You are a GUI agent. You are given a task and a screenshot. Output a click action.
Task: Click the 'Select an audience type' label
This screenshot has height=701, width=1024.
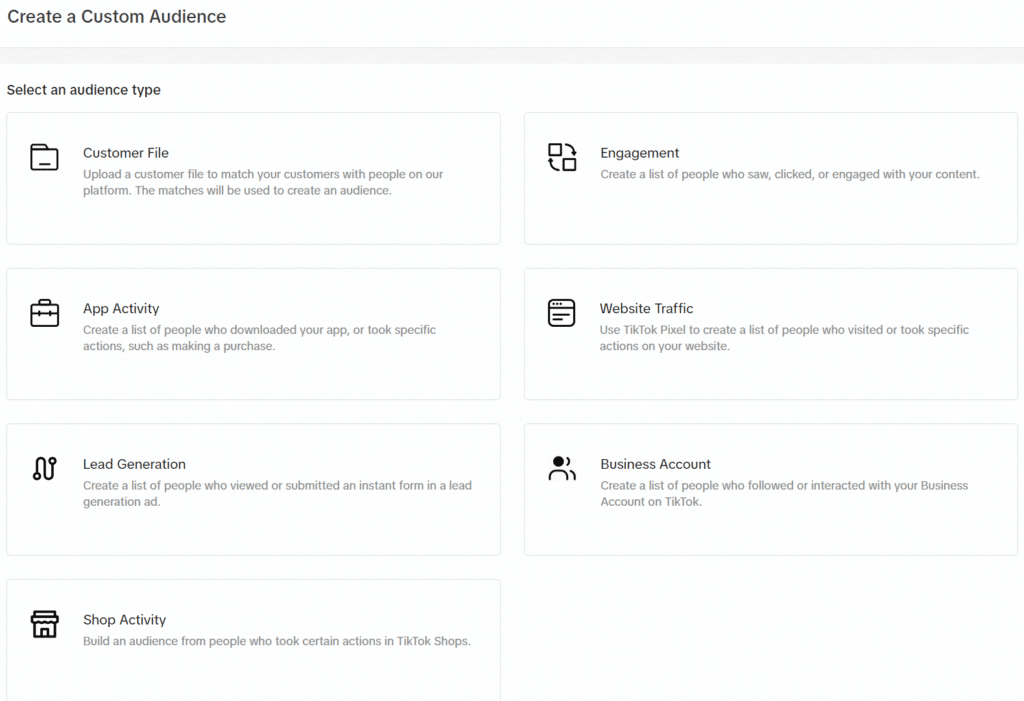[84, 90]
